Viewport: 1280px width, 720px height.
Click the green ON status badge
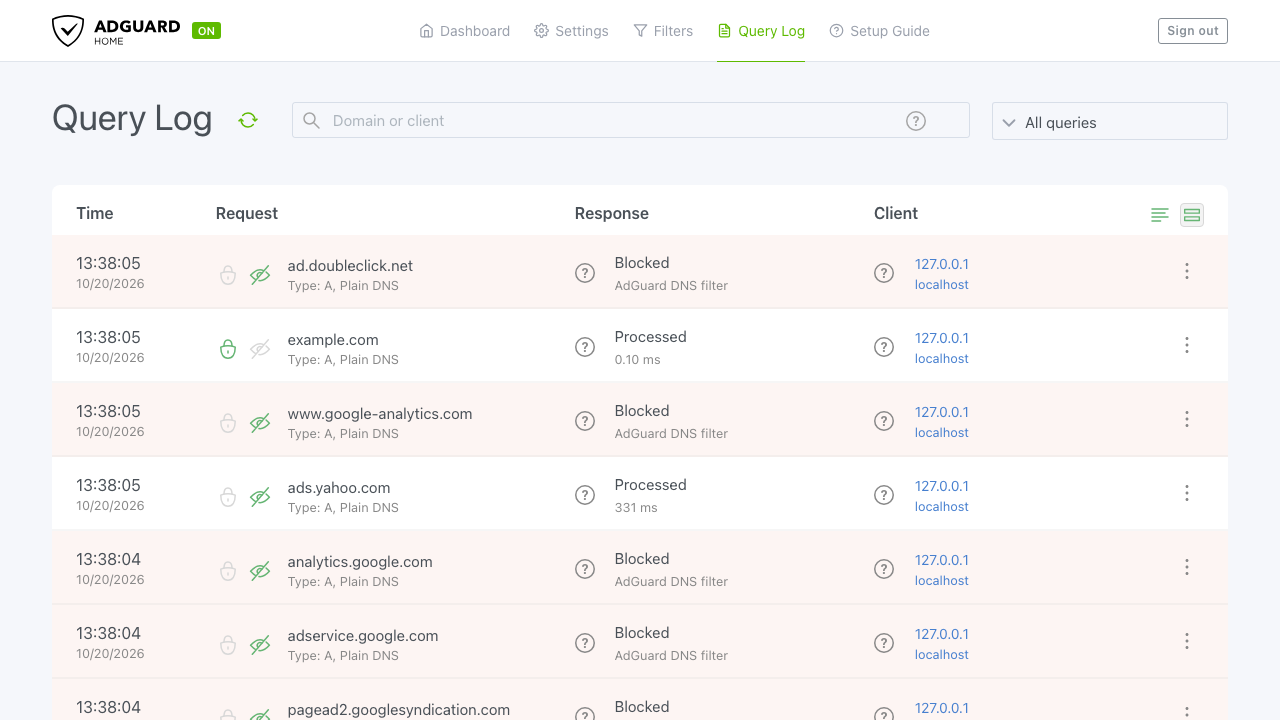[x=206, y=31]
